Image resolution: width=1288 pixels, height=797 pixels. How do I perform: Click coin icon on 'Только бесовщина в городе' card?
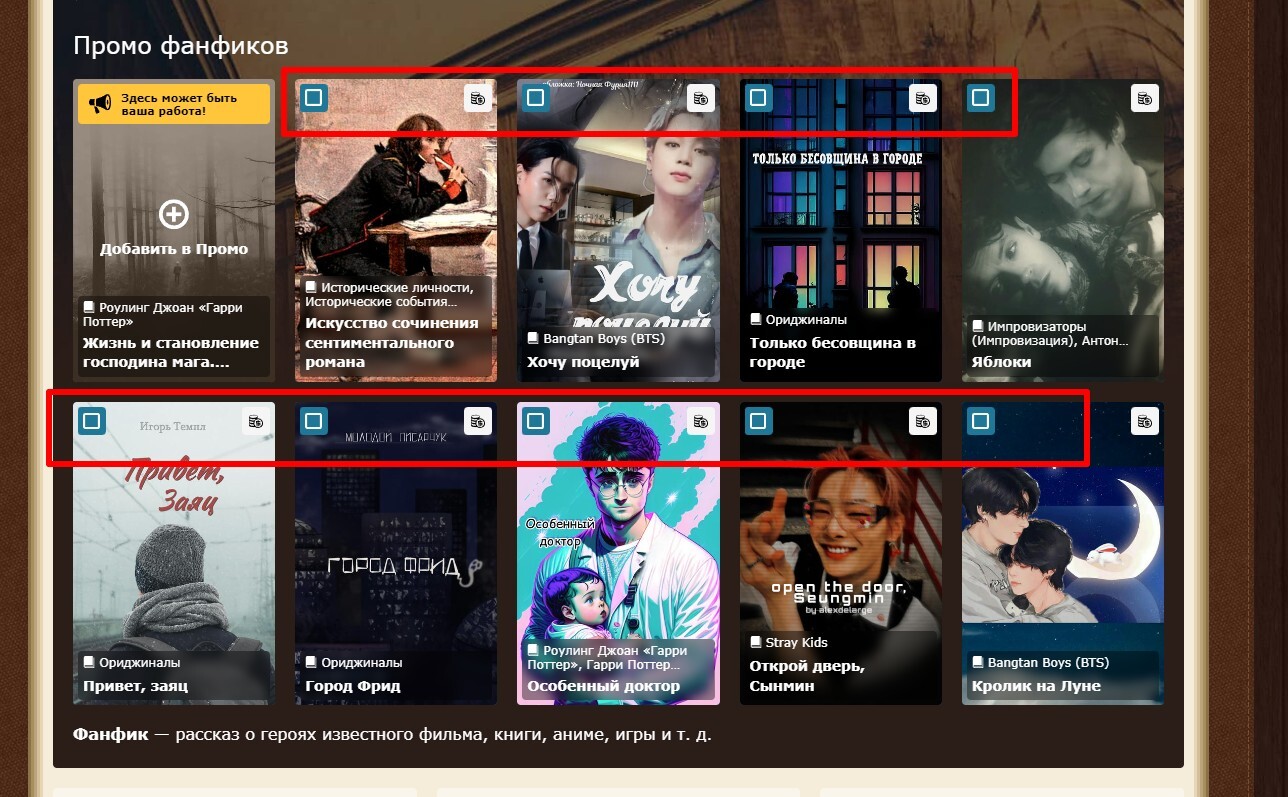point(922,98)
